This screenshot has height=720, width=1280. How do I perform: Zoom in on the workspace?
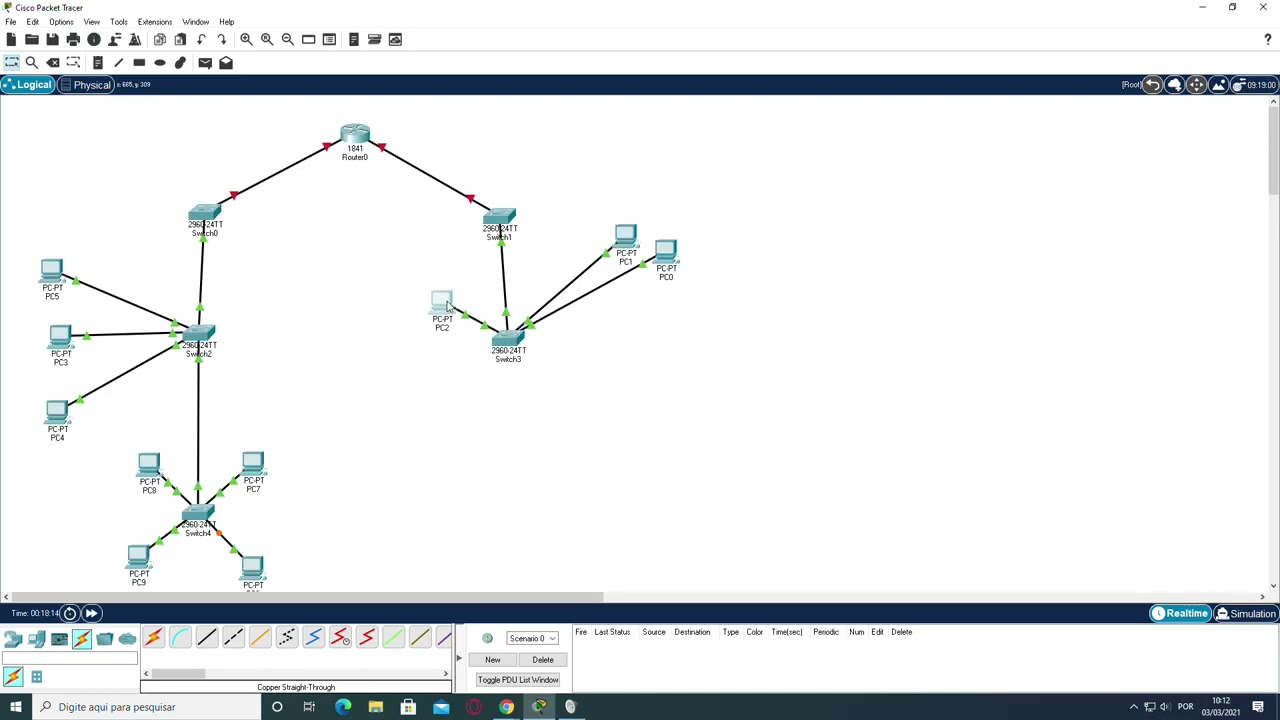[x=246, y=39]
